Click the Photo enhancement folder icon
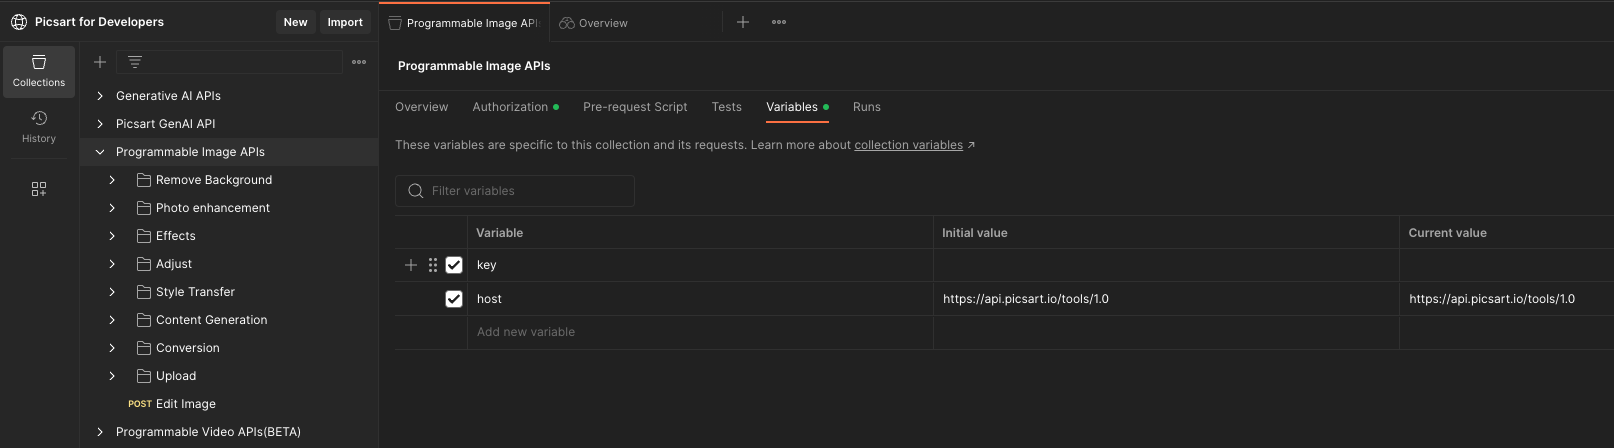This screenshot has width=1614, height=448. click(x=144, y=208)
